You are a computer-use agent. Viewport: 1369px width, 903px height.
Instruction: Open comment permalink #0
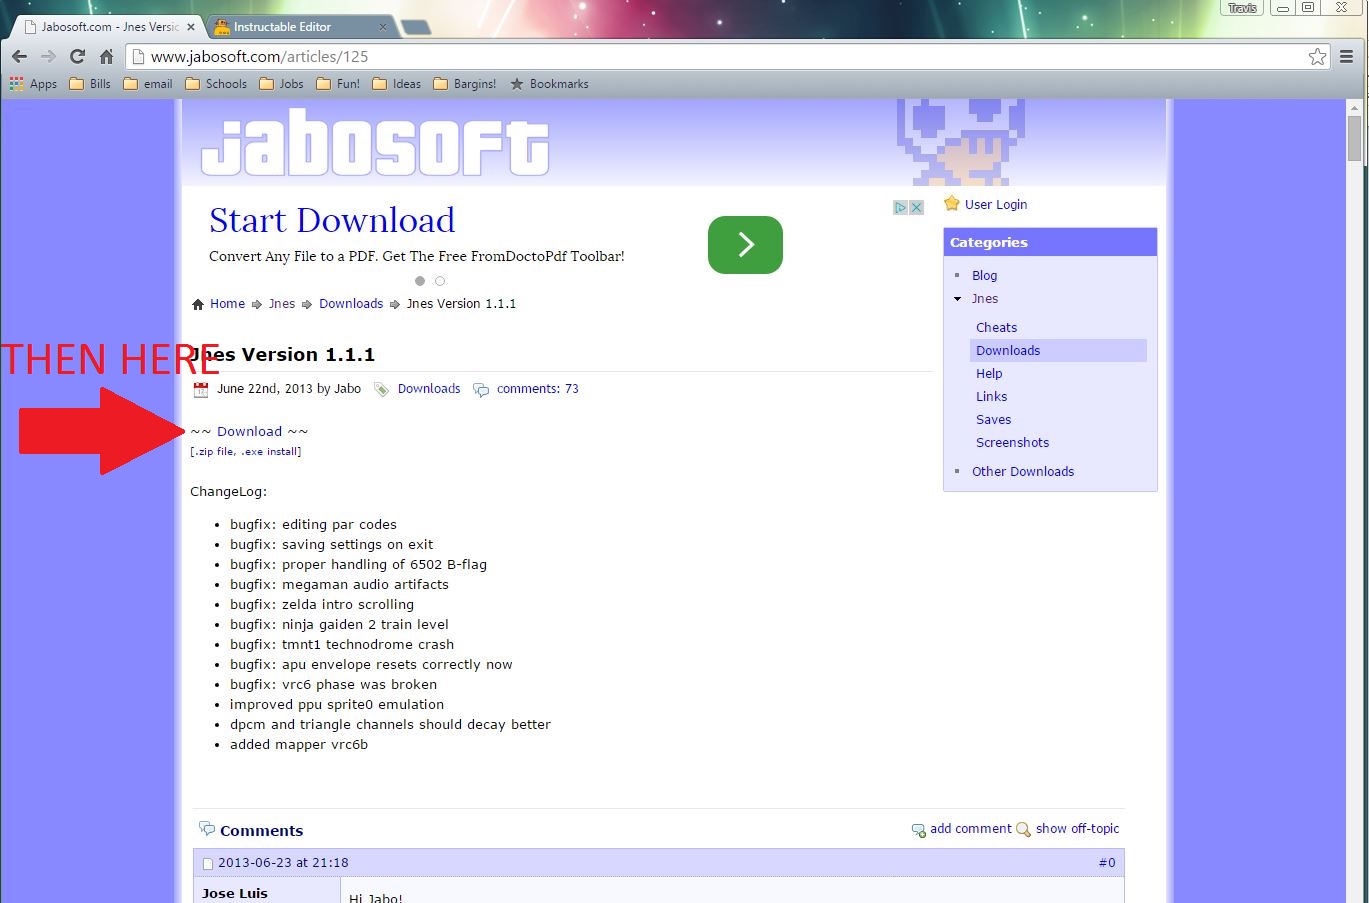[x=1107, y=863]
